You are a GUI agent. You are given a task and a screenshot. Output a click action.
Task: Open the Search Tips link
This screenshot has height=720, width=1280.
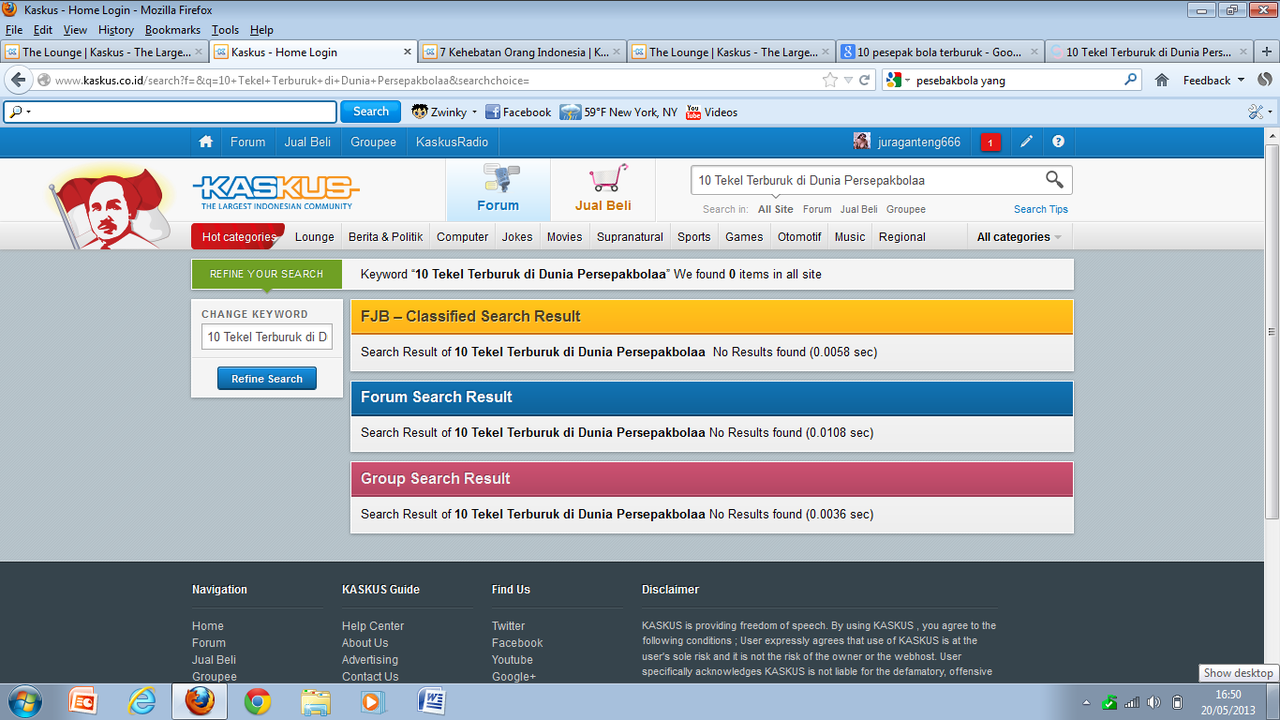[1041, 209]
